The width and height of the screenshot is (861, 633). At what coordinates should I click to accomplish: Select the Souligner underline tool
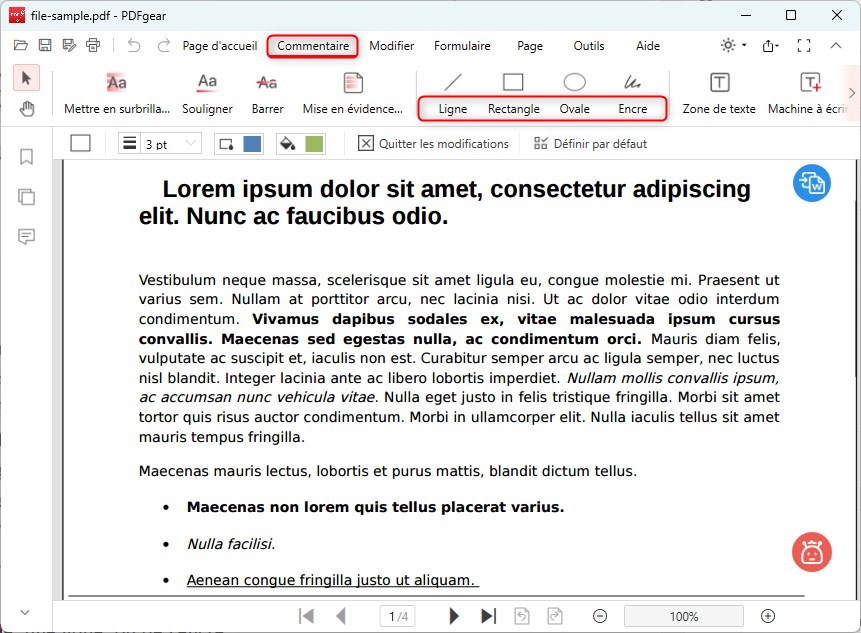tap(207, 93)
